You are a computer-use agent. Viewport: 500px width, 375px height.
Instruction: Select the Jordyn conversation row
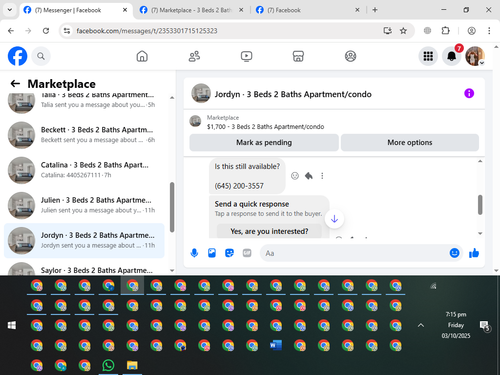click(x=84, y=241)
